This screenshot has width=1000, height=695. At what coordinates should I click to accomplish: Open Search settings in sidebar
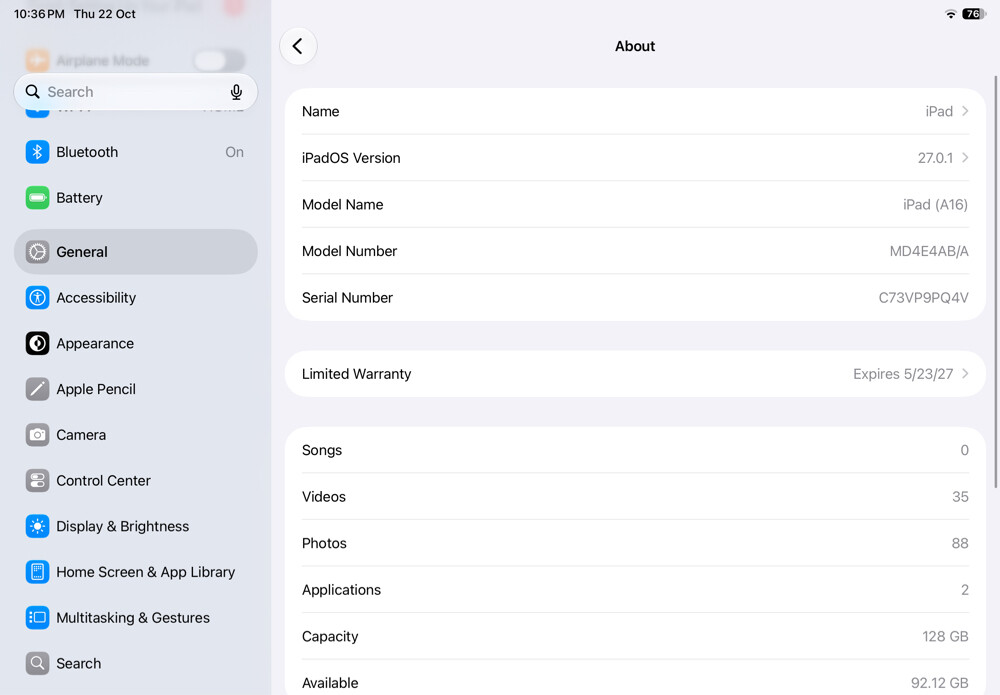coord(136,664)
